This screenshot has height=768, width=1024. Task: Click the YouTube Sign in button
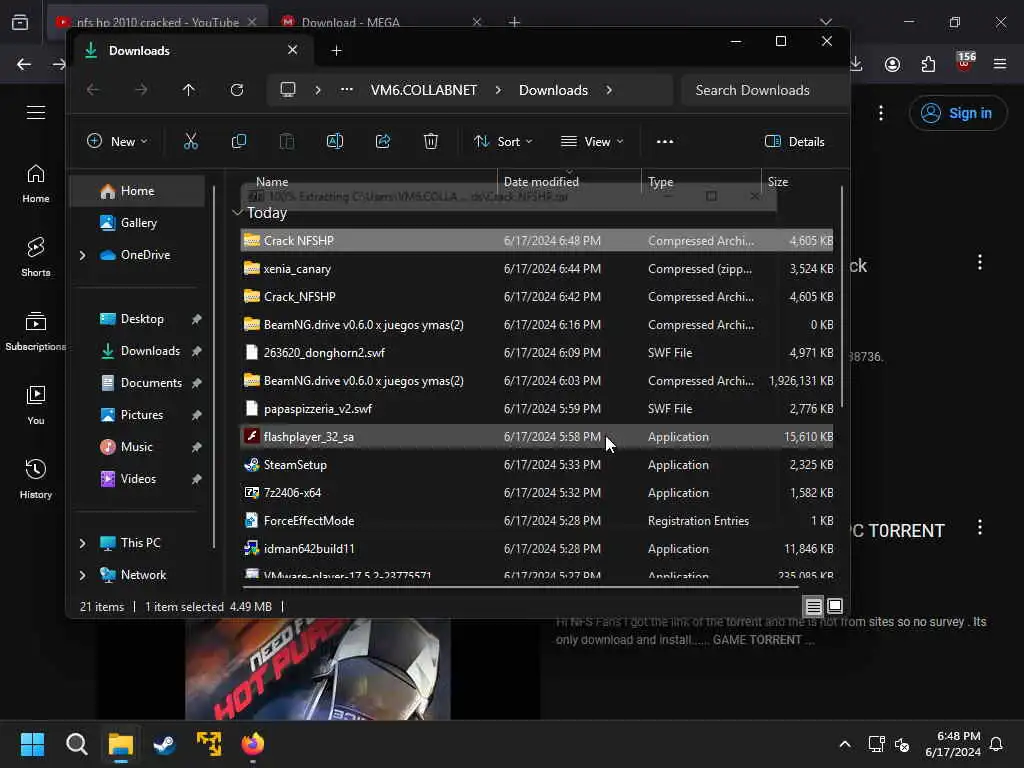pos(957,113)
